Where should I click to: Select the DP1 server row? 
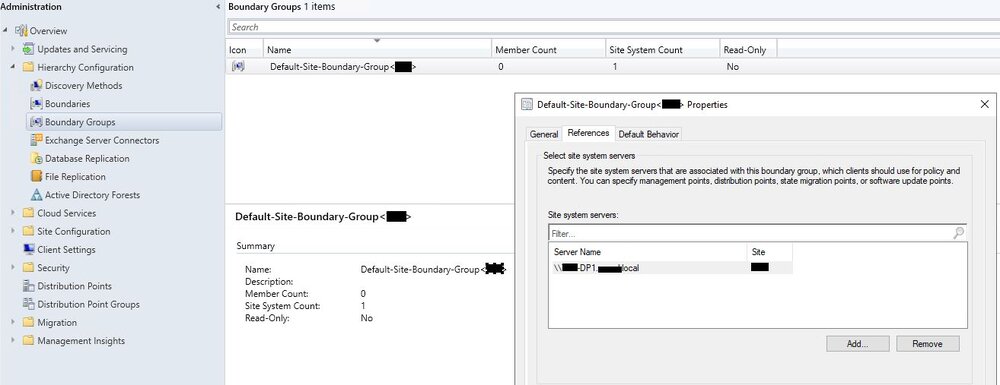pos(670,268)
